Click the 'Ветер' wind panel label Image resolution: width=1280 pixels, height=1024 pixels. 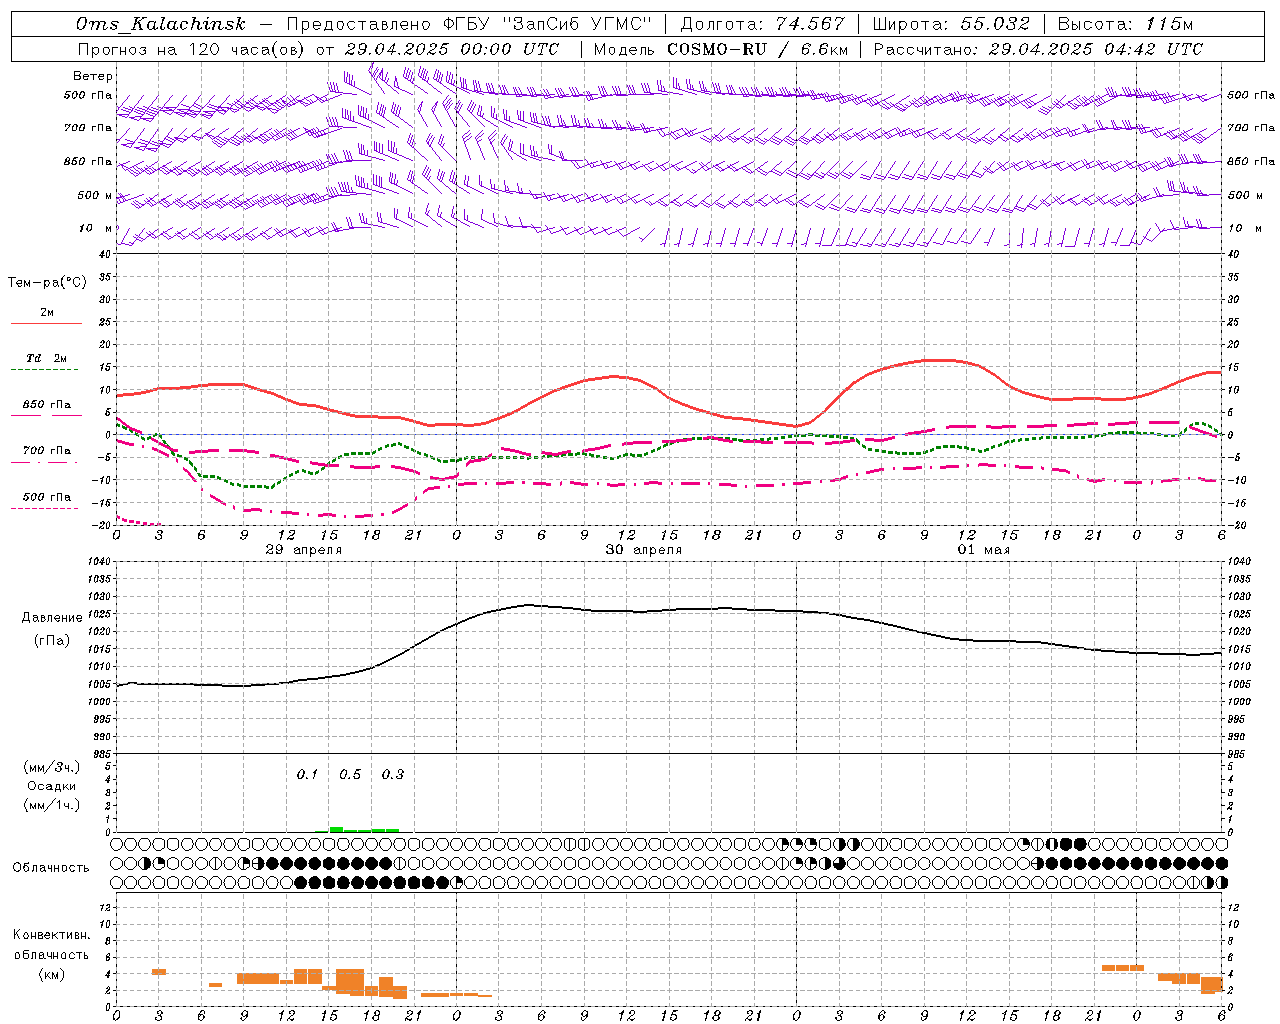click(93, 76)
